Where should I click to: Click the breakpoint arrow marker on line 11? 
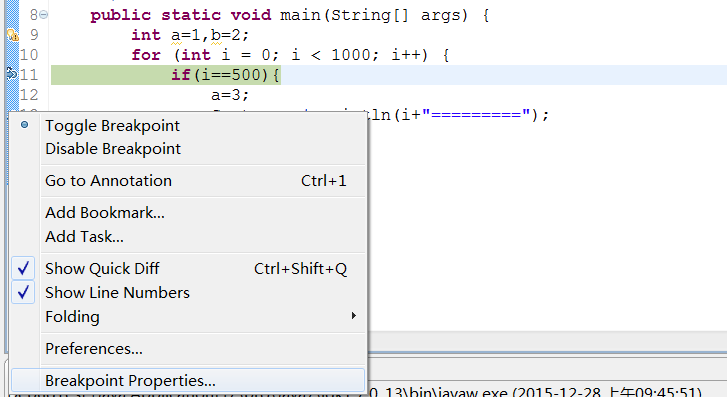[x=12, y=73]
